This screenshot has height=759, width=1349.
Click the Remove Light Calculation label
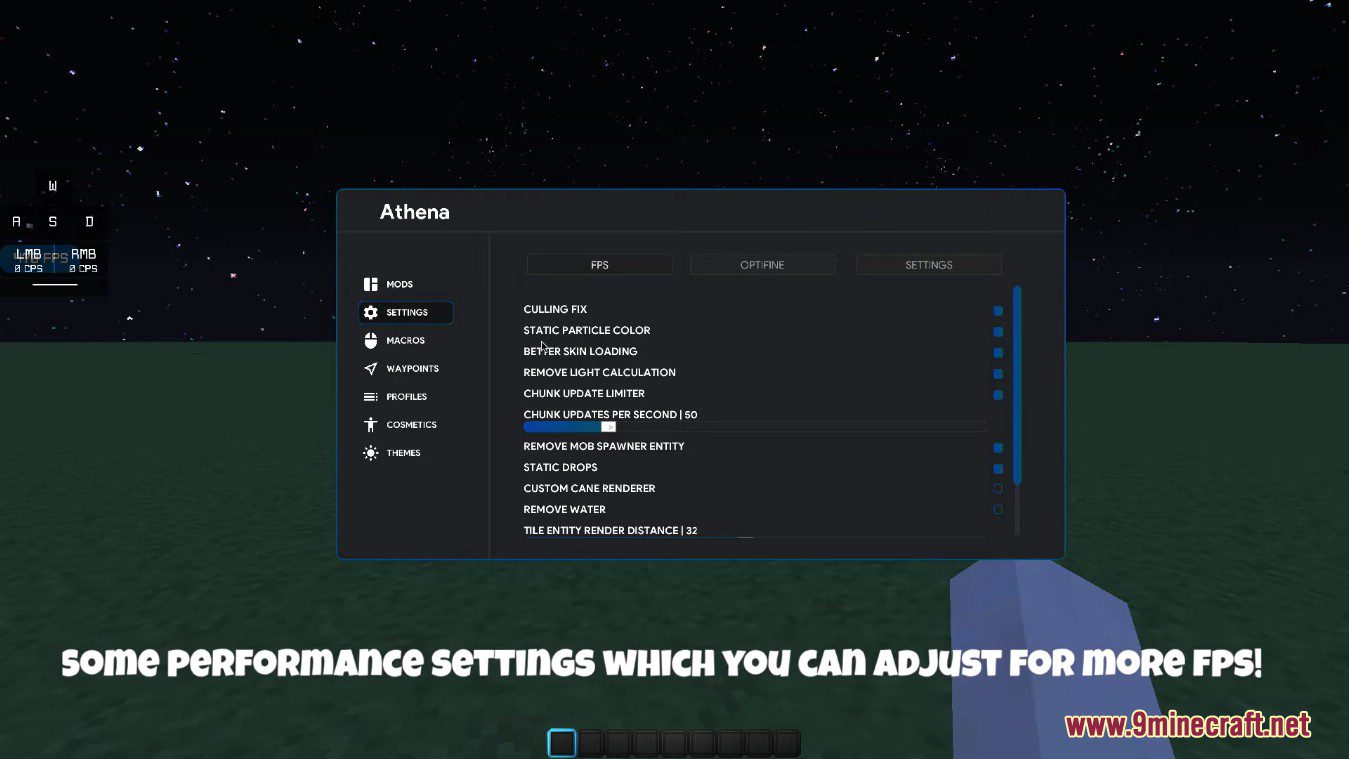(600, 373)
